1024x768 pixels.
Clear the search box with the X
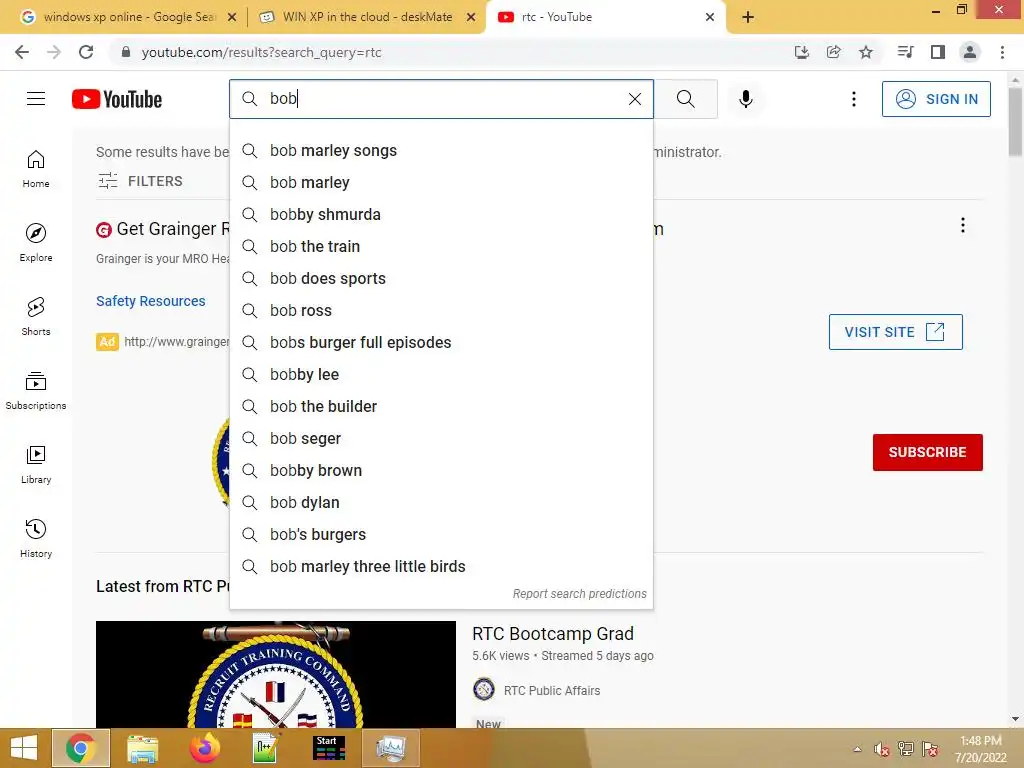pyautogui.click(x=635, y=99)
